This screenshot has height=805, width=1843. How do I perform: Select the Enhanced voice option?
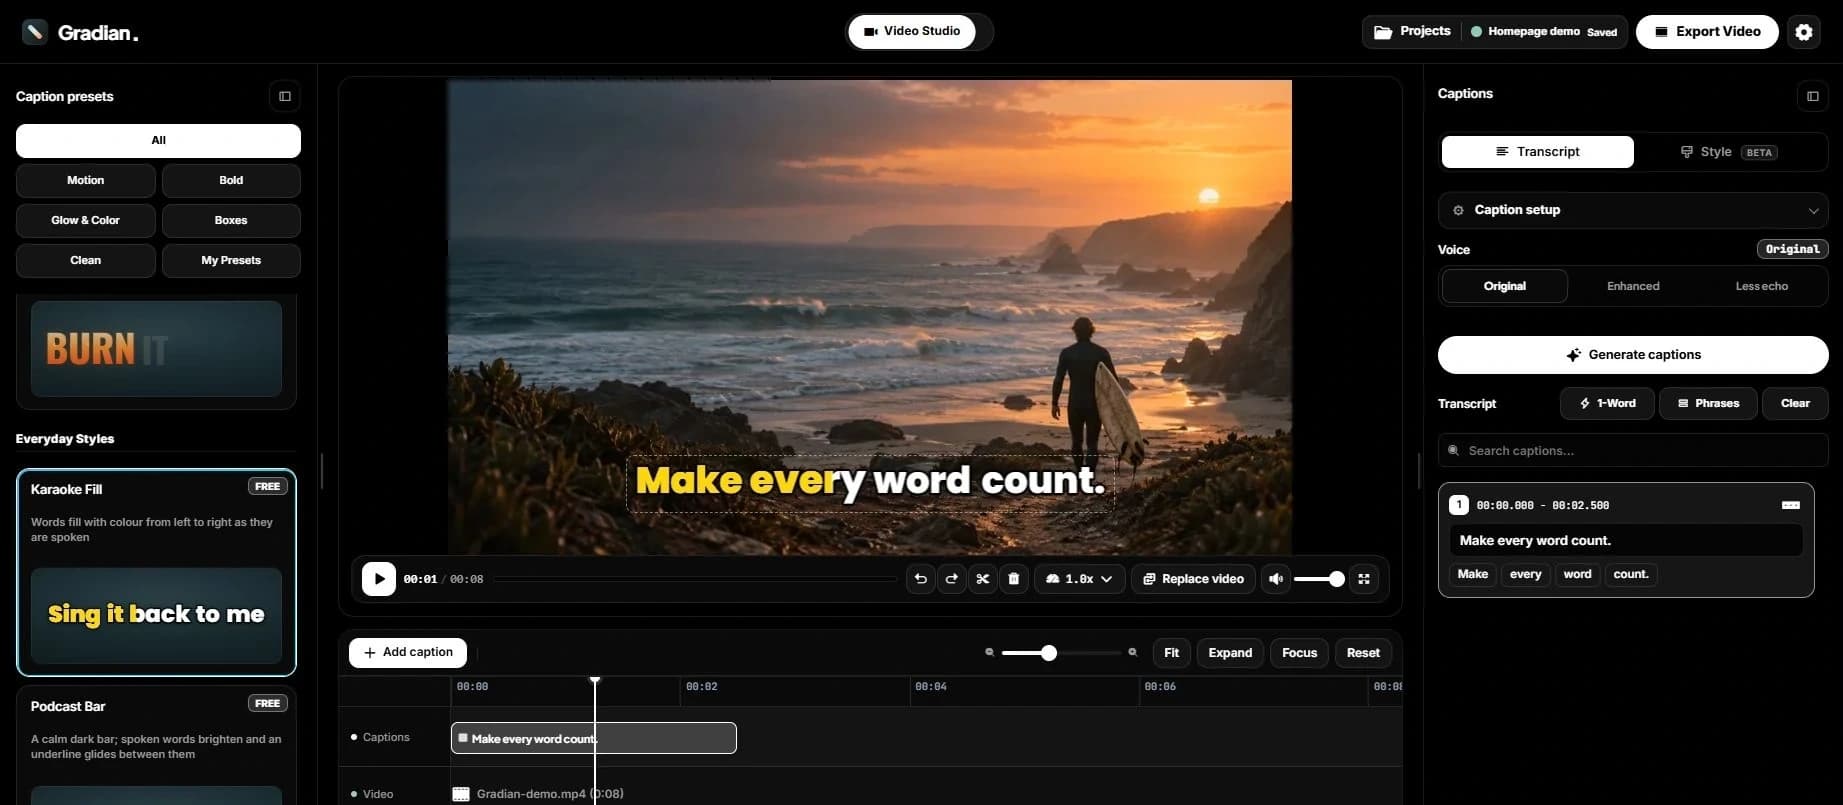point(1633,286)
